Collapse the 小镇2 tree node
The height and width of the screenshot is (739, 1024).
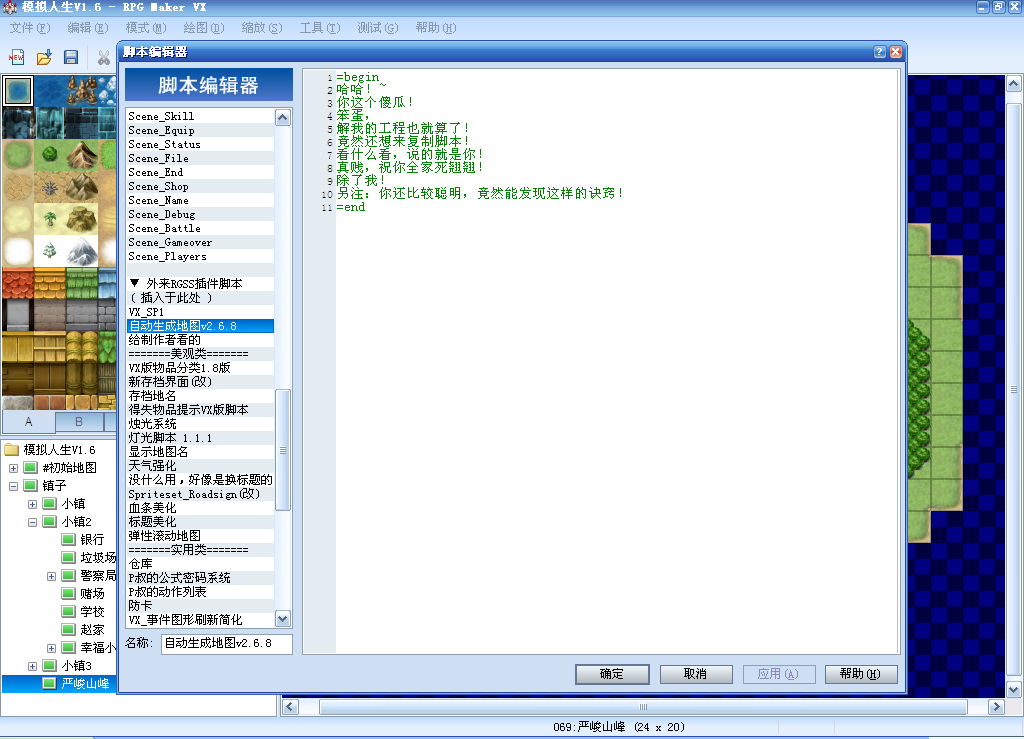pyautogui.click(x=32, y=522)
